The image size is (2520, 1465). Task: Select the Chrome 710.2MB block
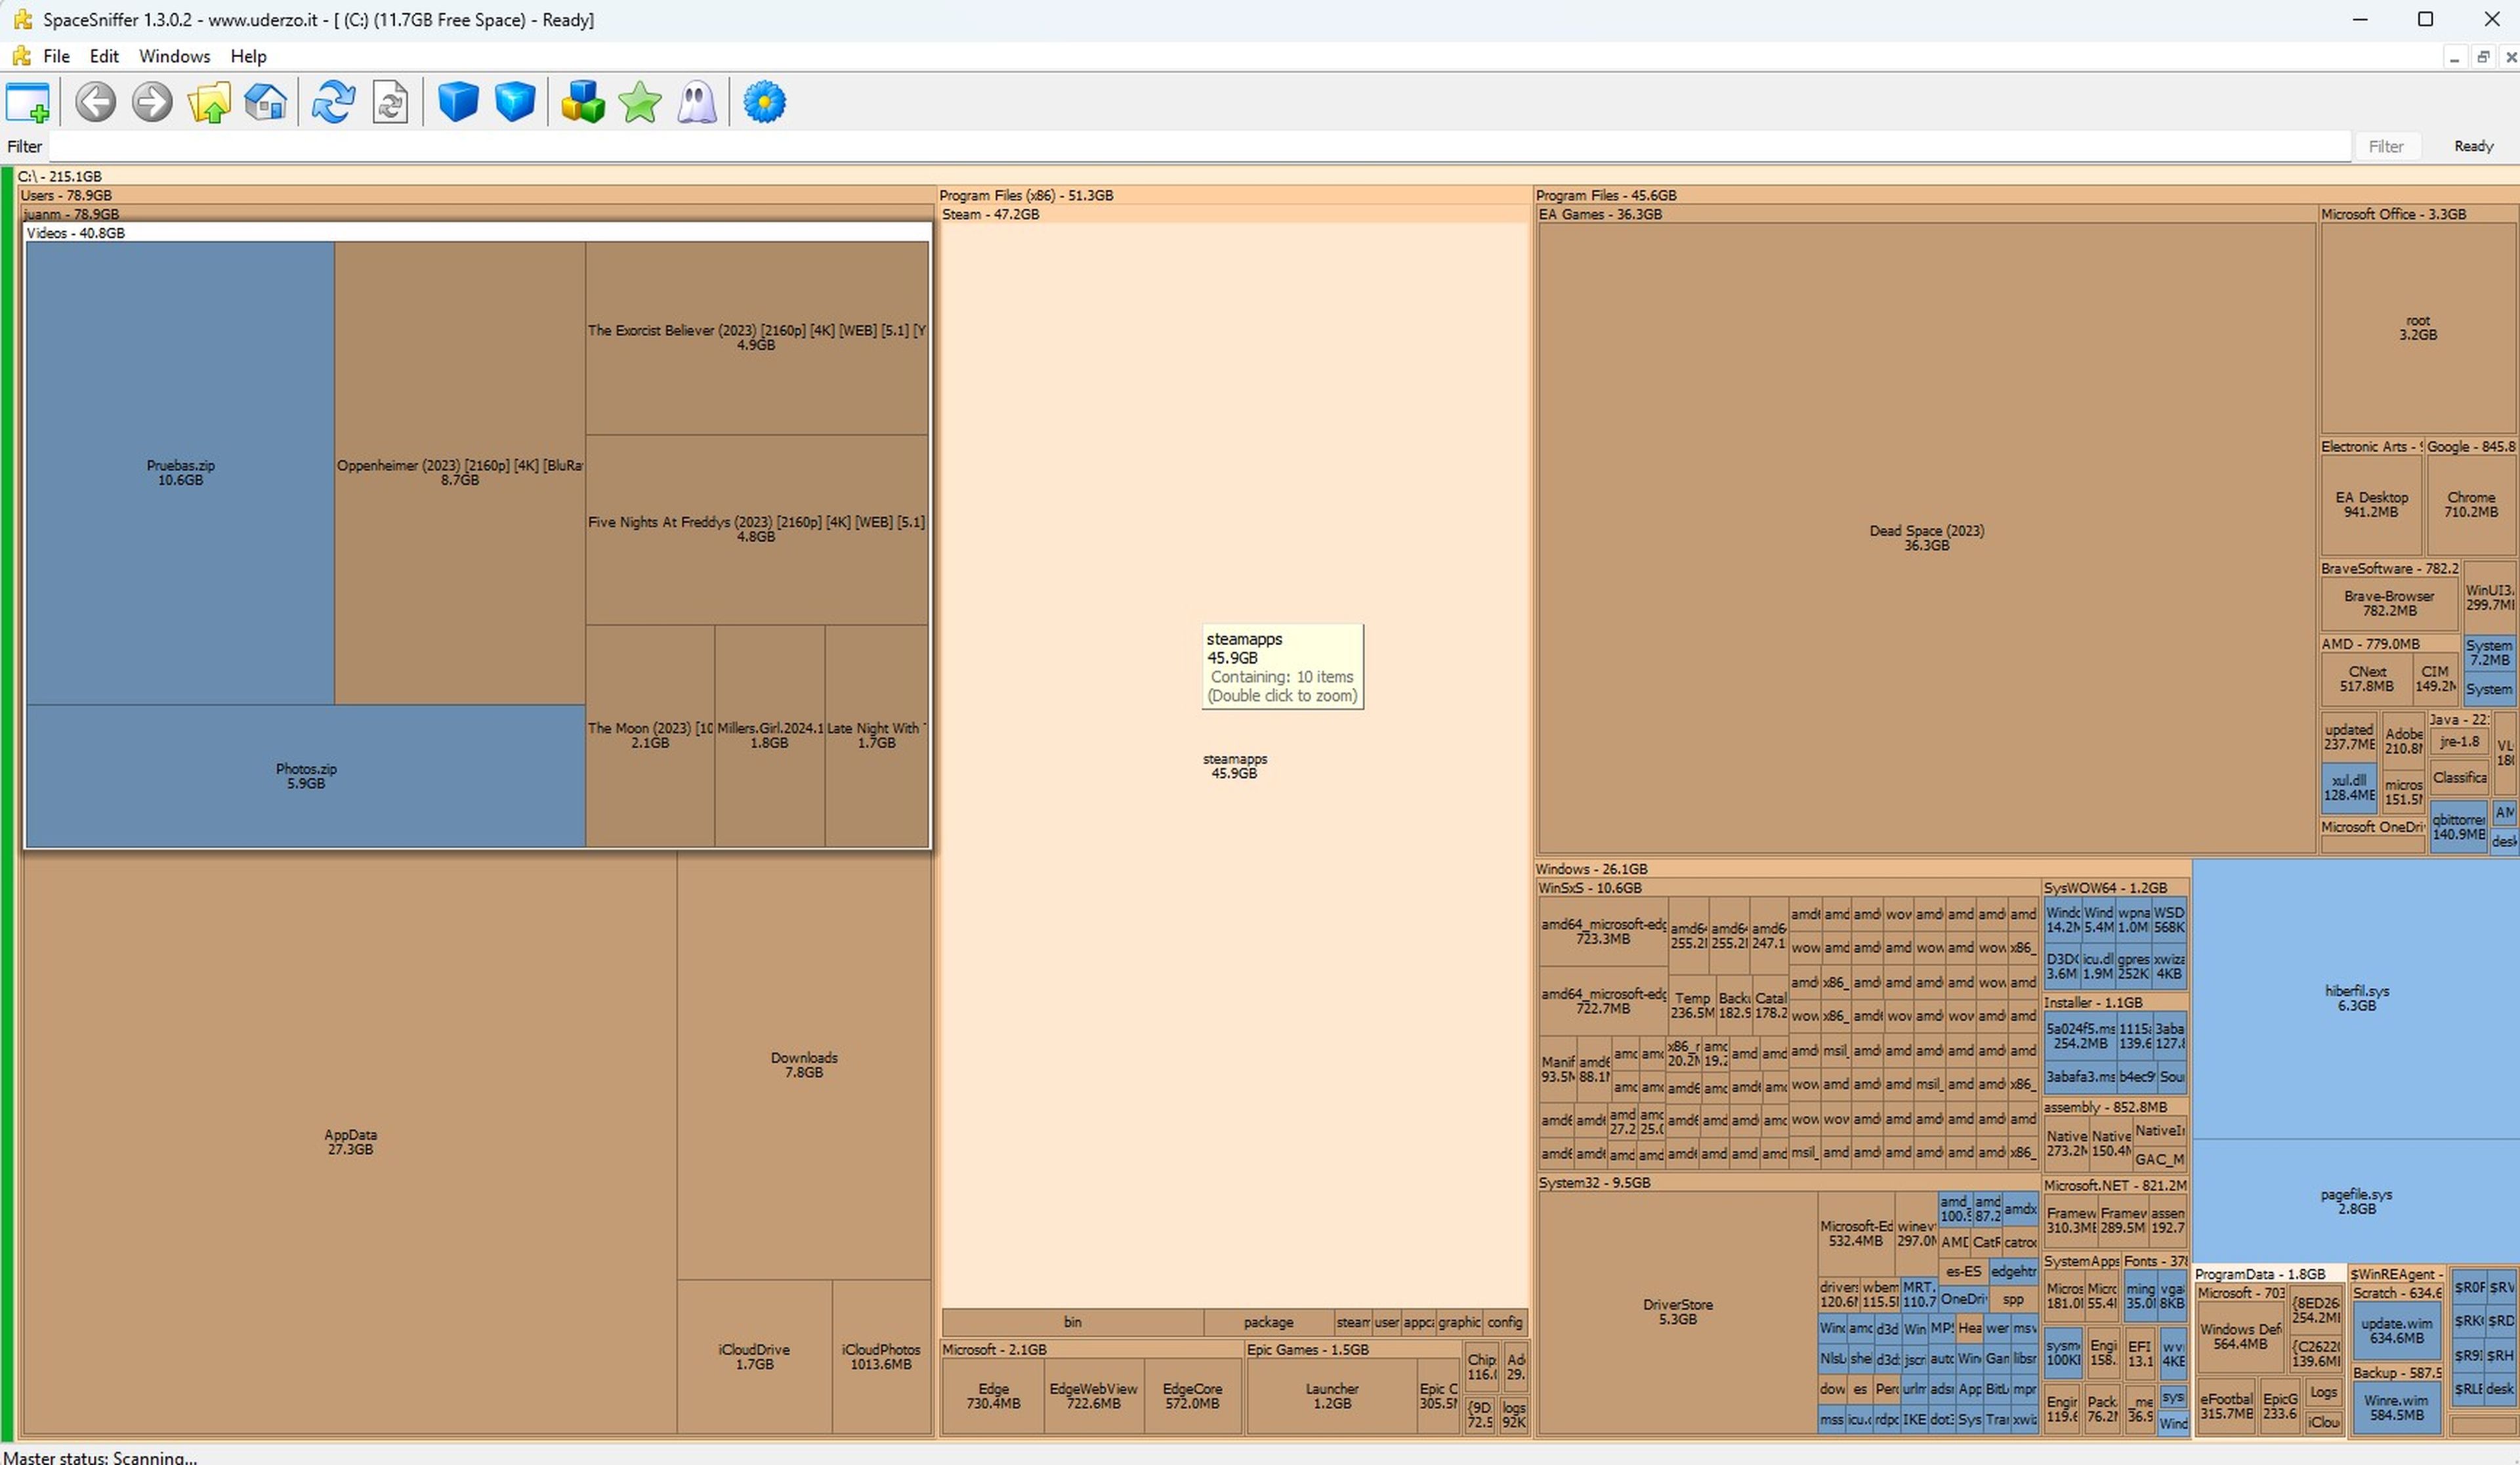[x=2471, y=504]
